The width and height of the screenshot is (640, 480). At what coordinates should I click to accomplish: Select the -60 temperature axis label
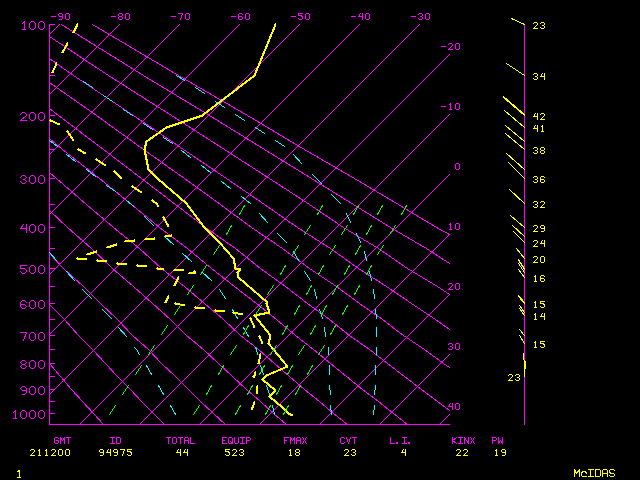point(240,17)
